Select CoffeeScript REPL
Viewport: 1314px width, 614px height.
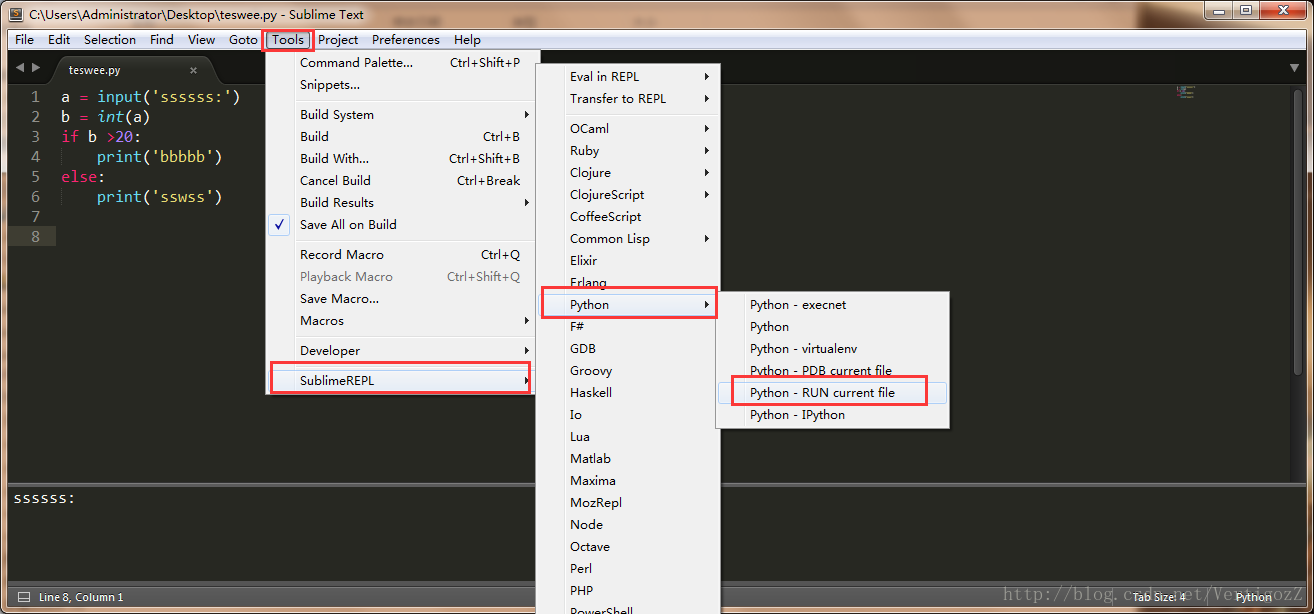coord(629,217)
